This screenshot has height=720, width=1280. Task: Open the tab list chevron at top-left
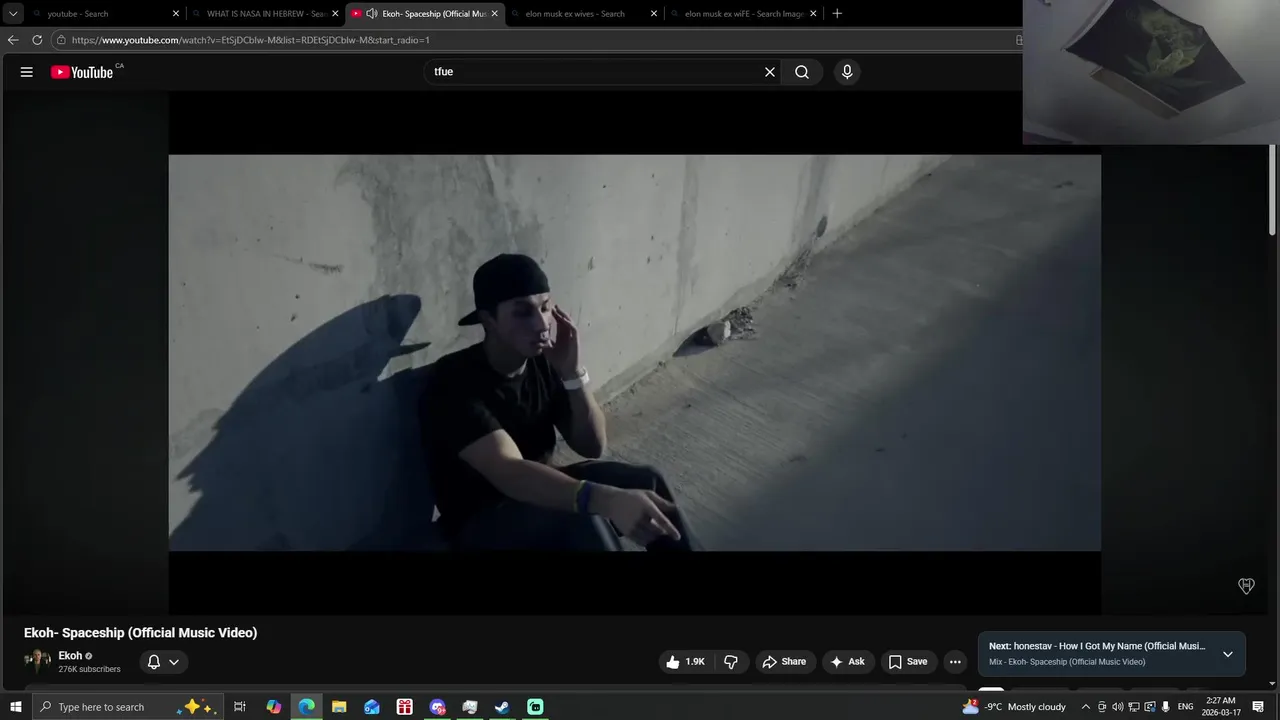13,14
